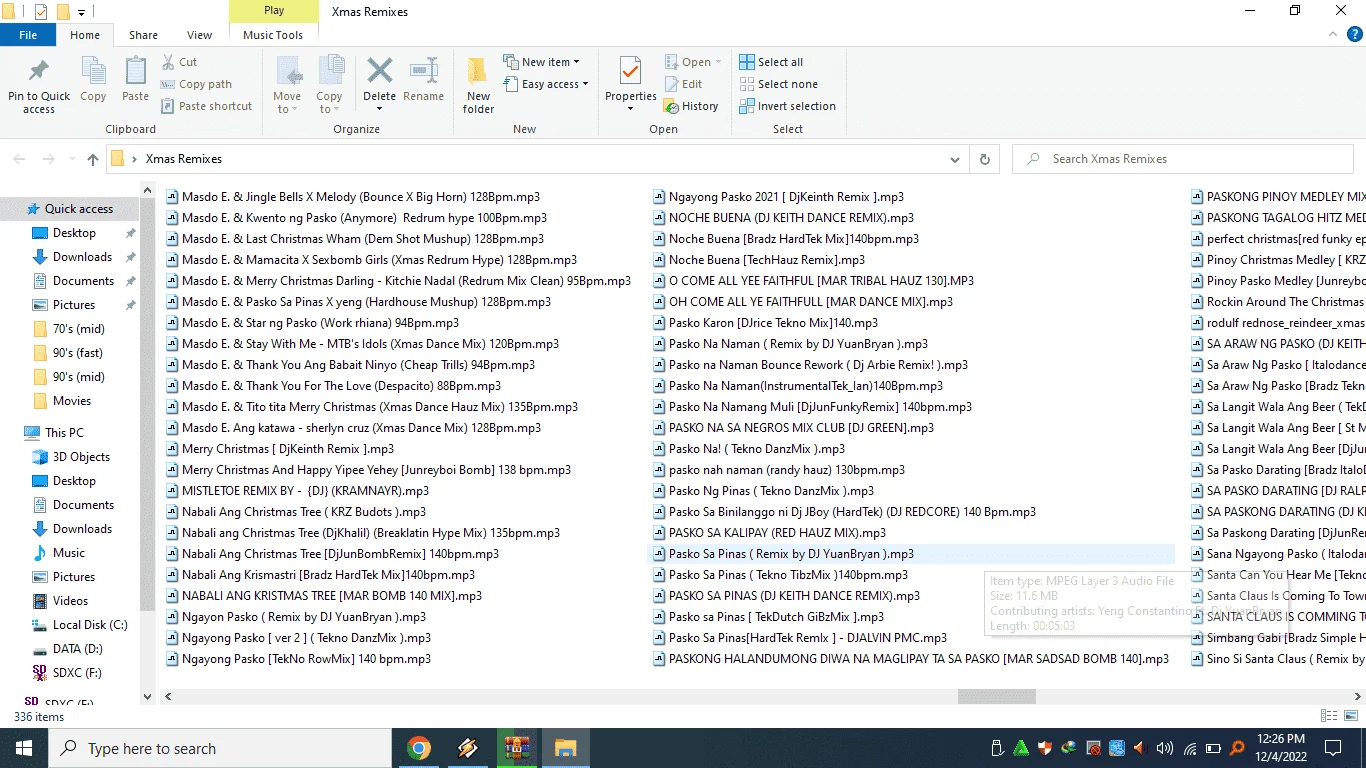Click the volume speaker icon in the system tray

tap(1164, 748)
